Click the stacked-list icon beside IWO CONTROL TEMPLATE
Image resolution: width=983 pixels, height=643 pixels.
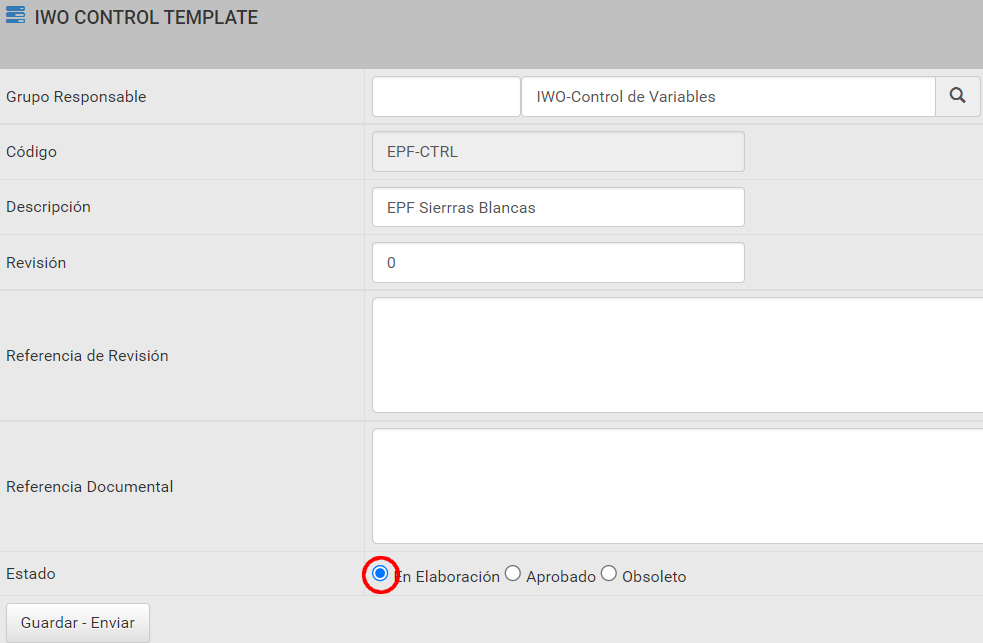click(x=15, y=15)
